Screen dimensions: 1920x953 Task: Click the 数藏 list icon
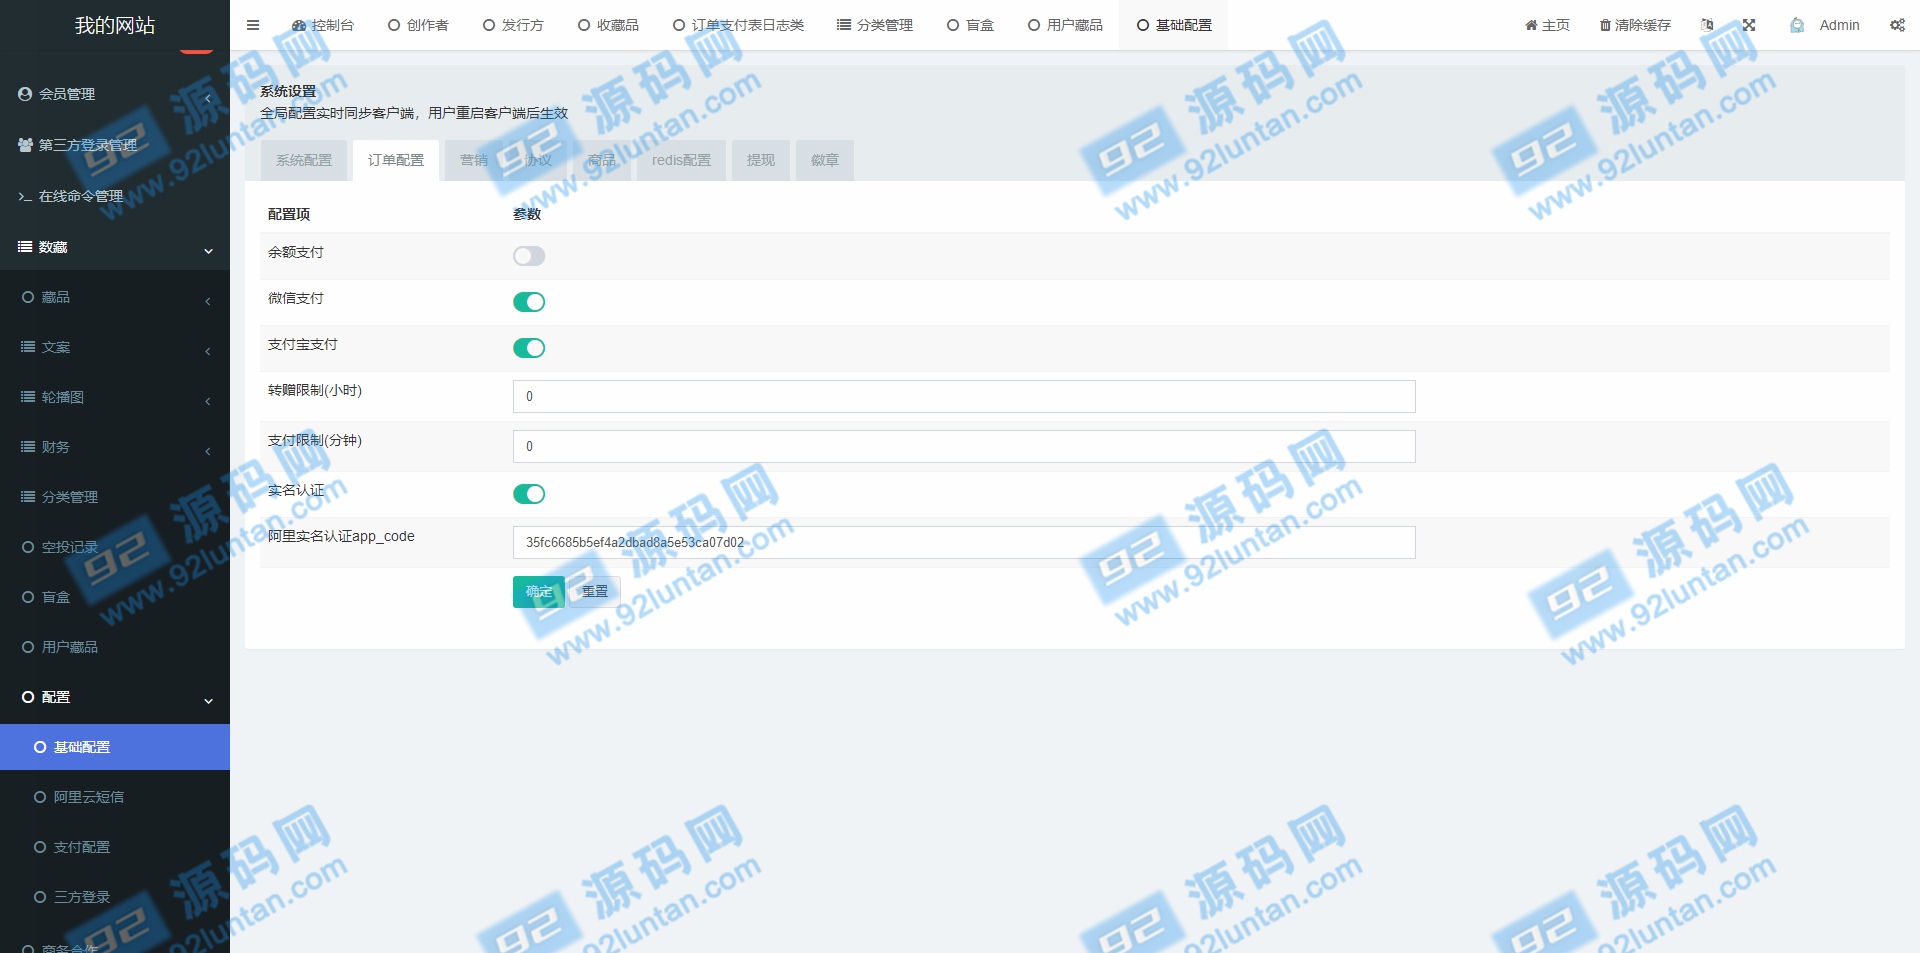25,247
